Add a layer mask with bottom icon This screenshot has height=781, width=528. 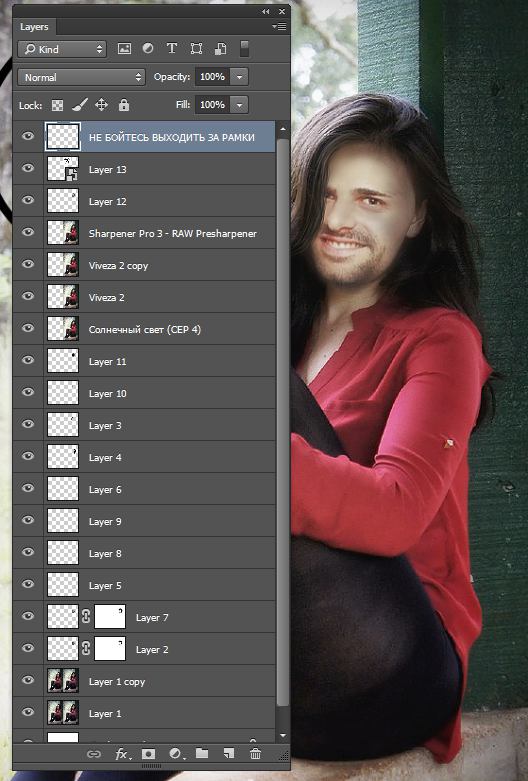[148, 754]
